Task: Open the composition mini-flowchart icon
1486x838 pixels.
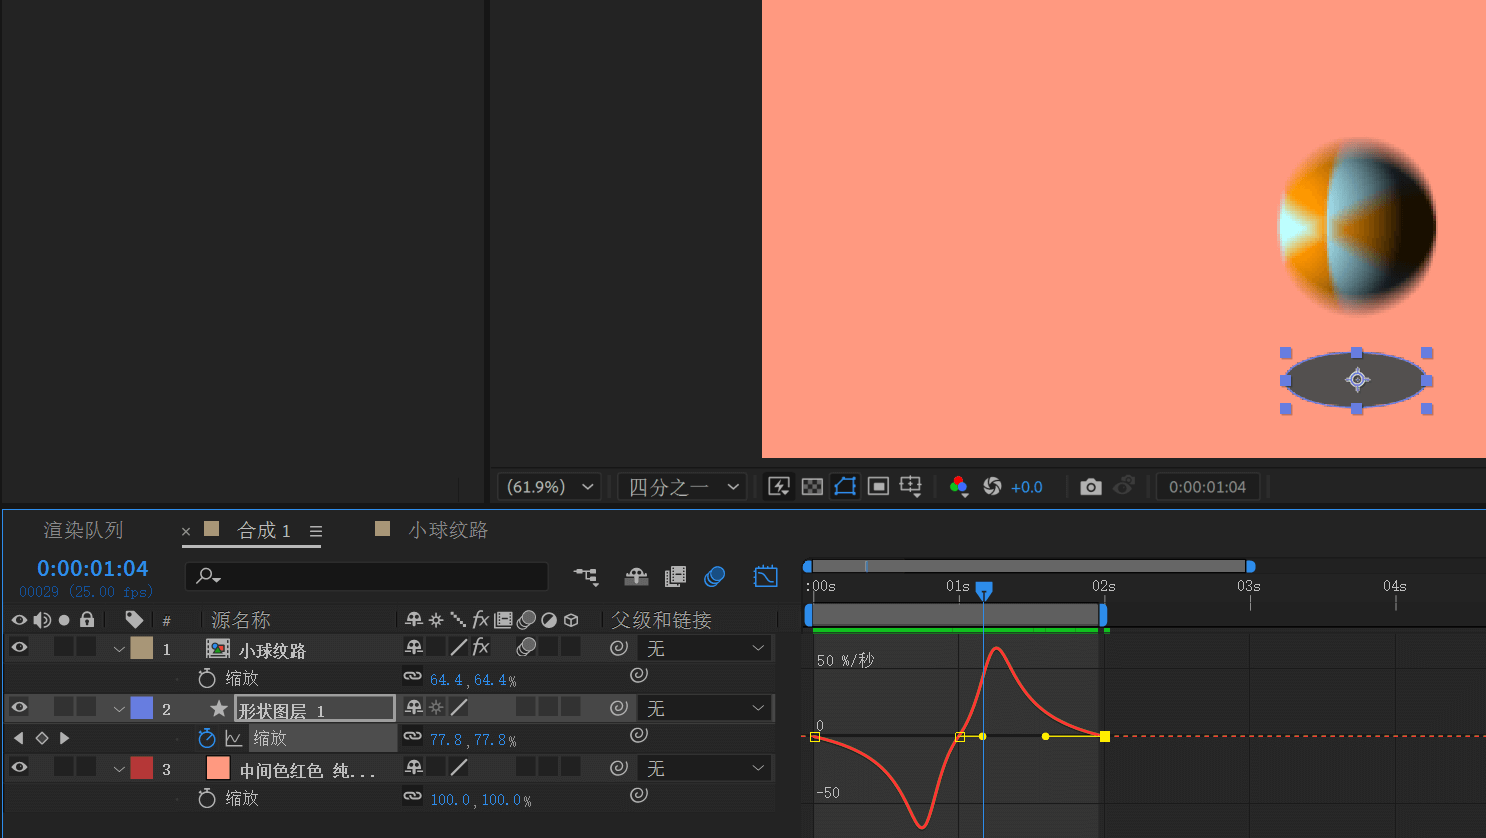Action: tap(586, 576)
